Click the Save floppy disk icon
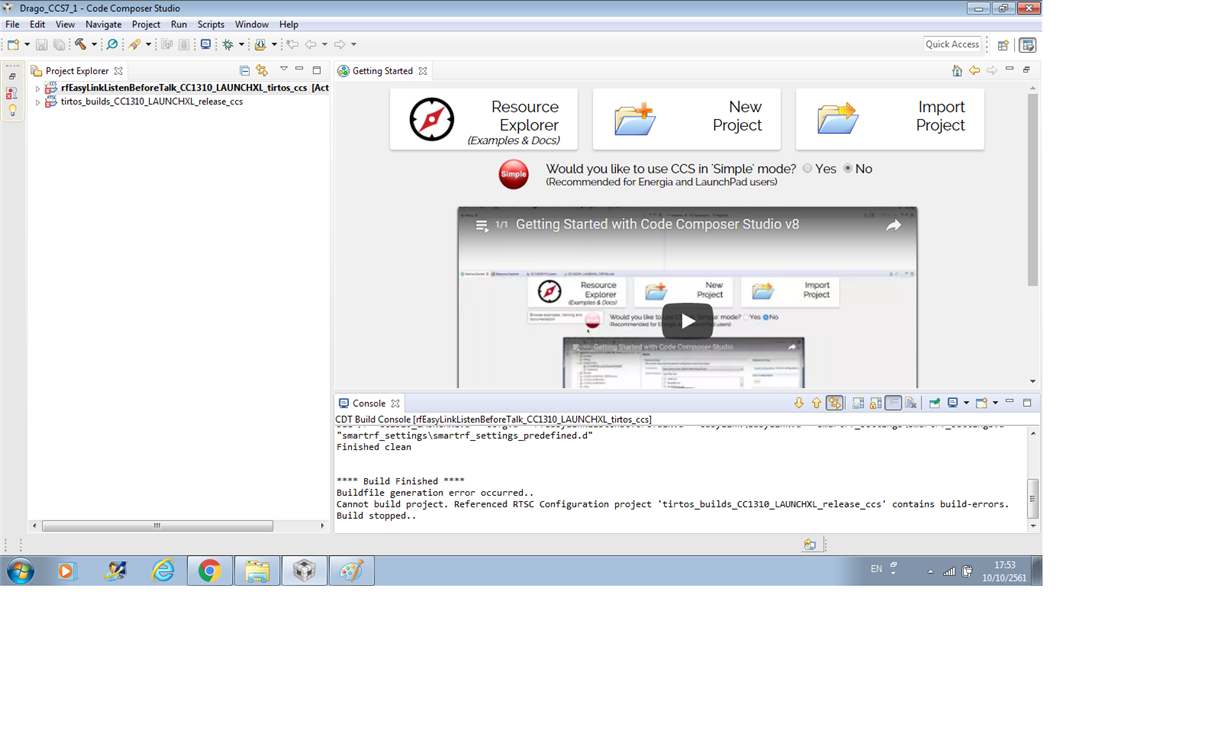Image resolution: width=1230 pixels, height=729 pixels. pyautogui.click(x=41, y=44)
